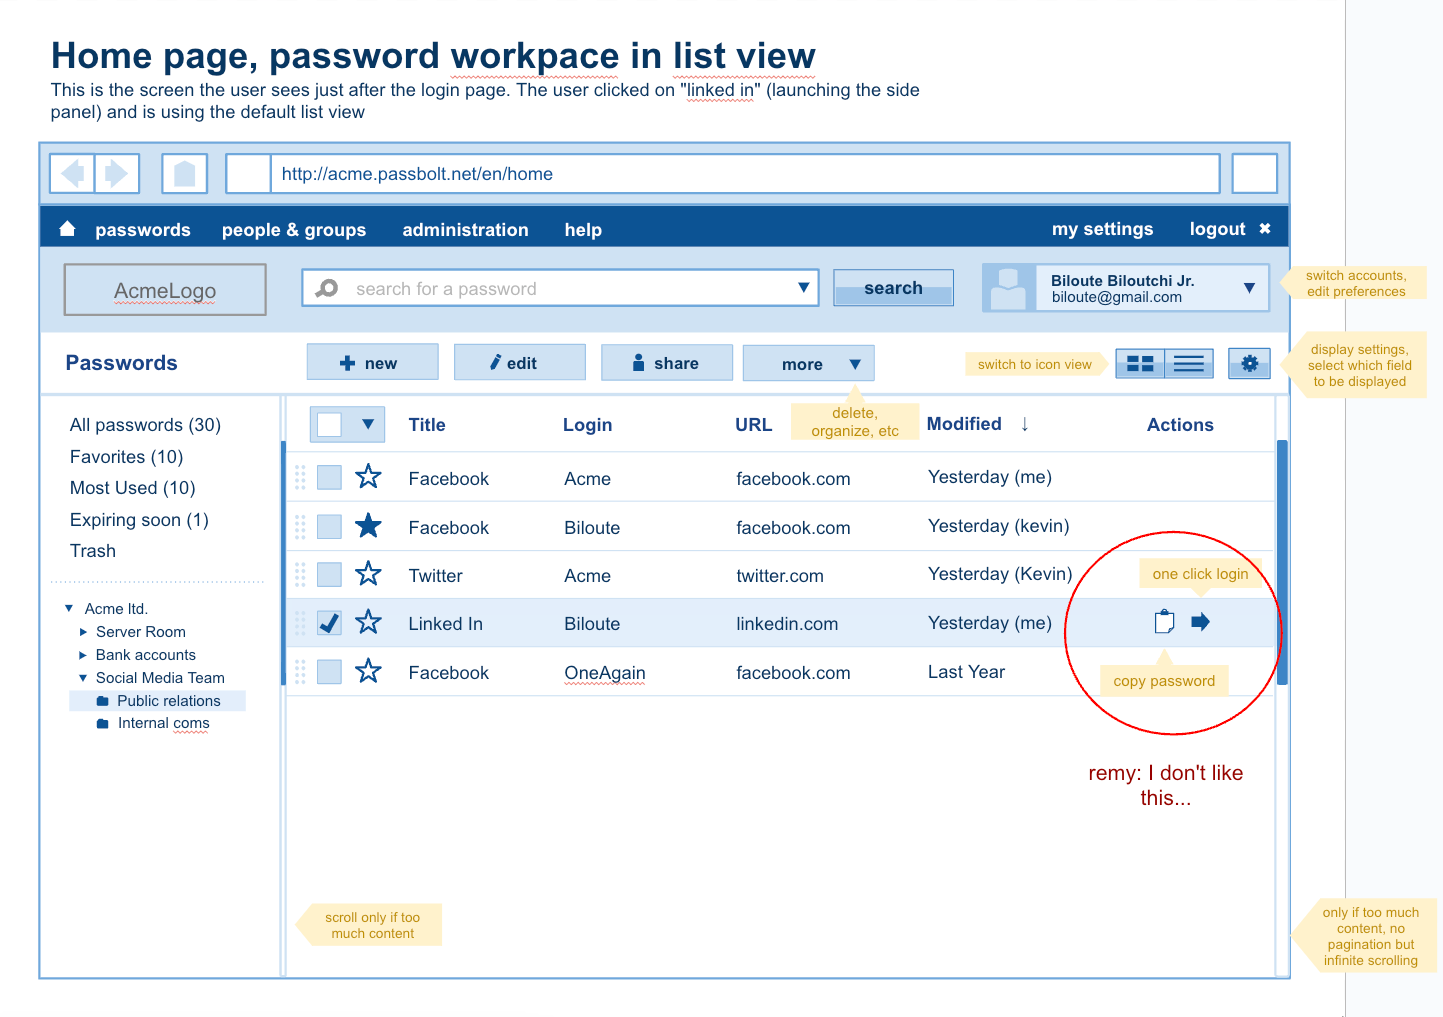1443x1017 pixels.
Task: Click the home icon on the blue menu bar
Action: click(x=66, y=228)
